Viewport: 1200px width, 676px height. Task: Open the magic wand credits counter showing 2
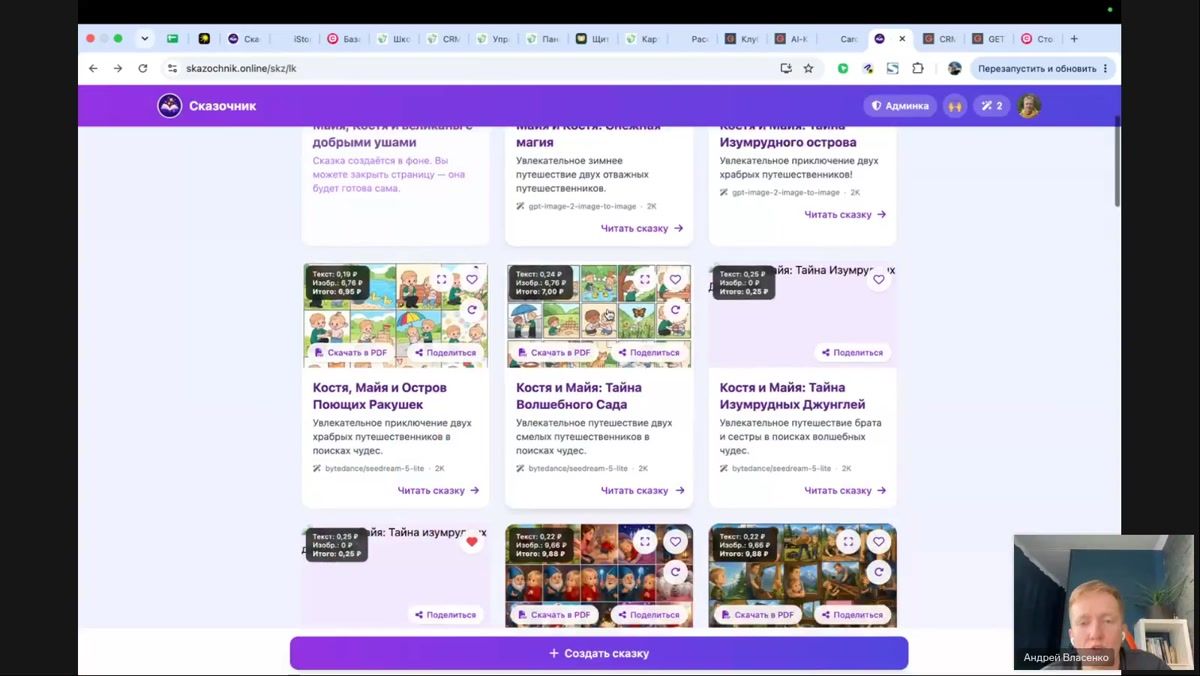tap(992, 106)
